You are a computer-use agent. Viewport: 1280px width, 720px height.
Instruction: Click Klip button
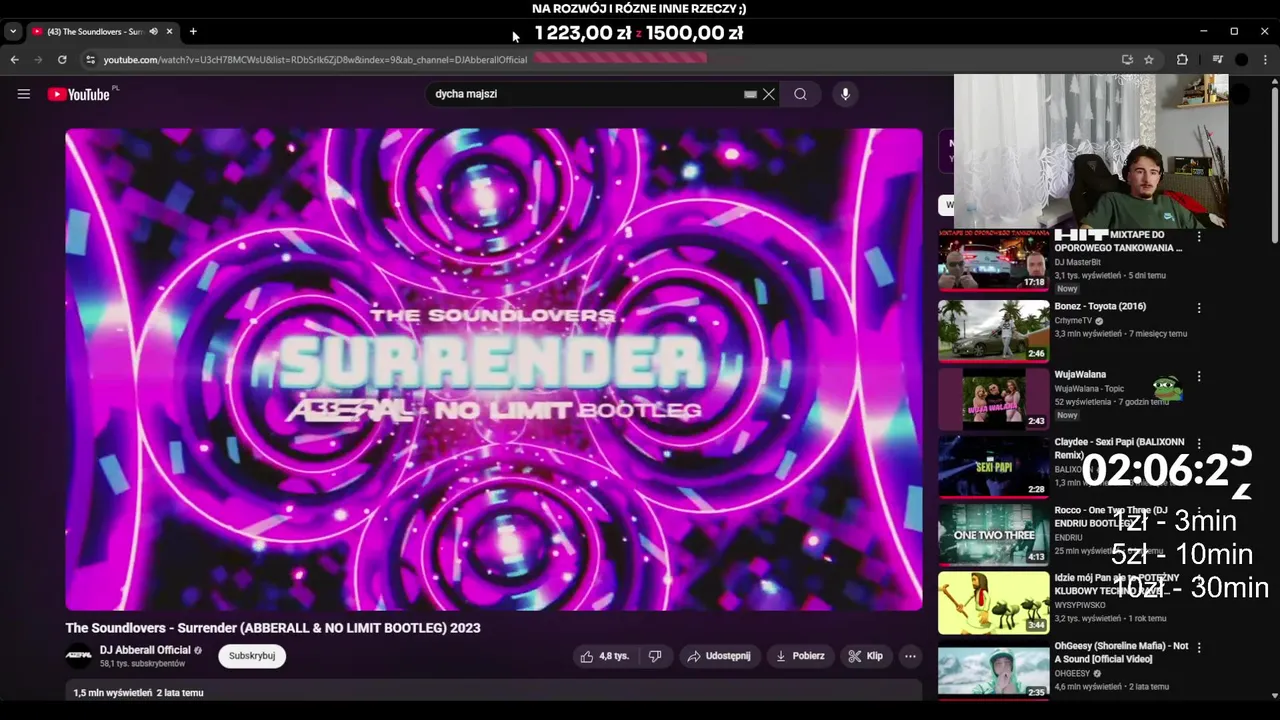click(866, 656)
